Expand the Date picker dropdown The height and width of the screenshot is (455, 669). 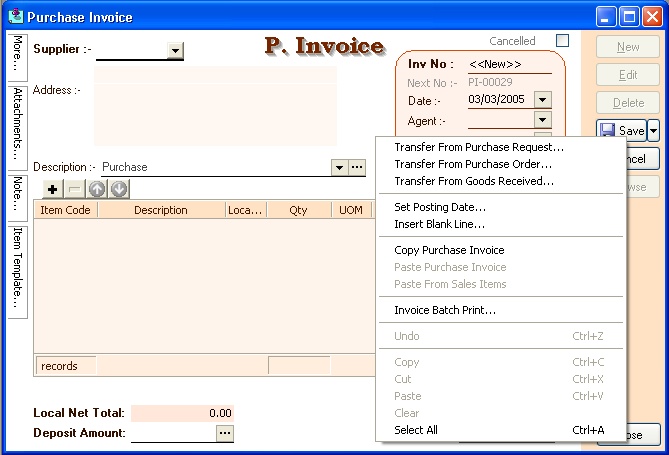point(543,100)
